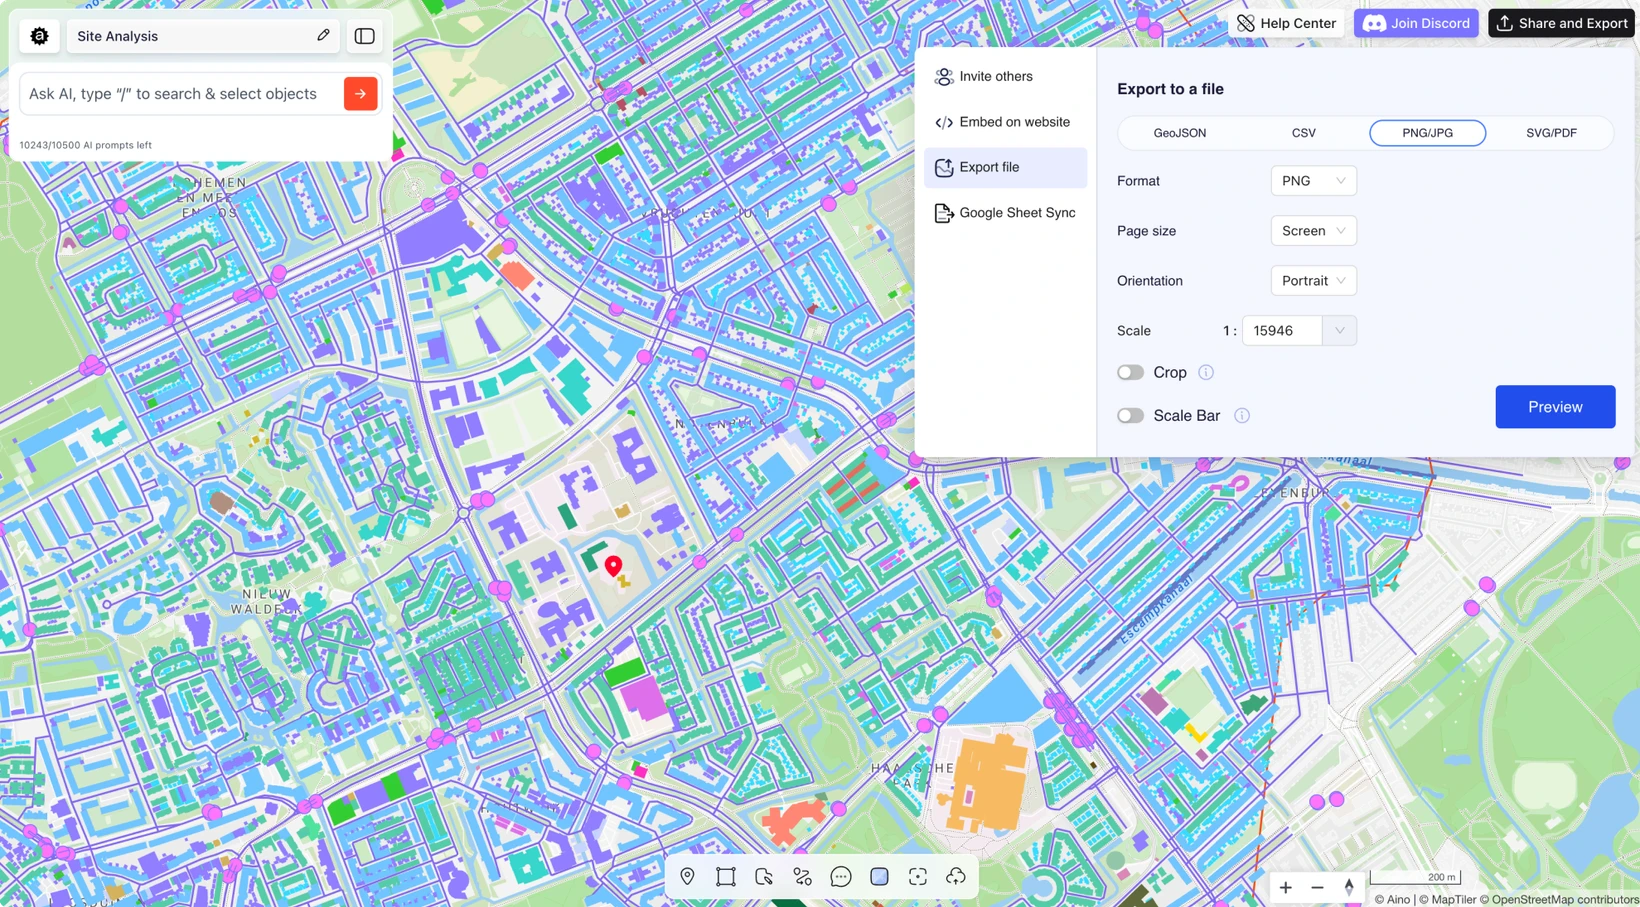Expand the Scale value dropdown arrow
The height and width of the screenshot is (907, 1640).
(x=1339, y=331)
